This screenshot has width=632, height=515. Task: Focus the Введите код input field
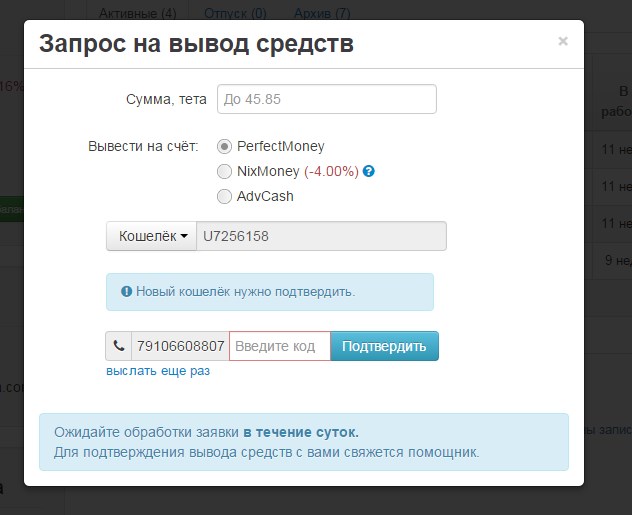pyautogui.click(x=279, y=346)
